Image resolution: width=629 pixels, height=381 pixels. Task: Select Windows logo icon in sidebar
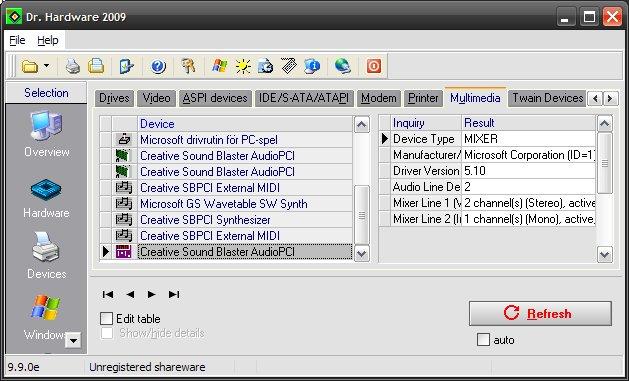pos(47,308)
